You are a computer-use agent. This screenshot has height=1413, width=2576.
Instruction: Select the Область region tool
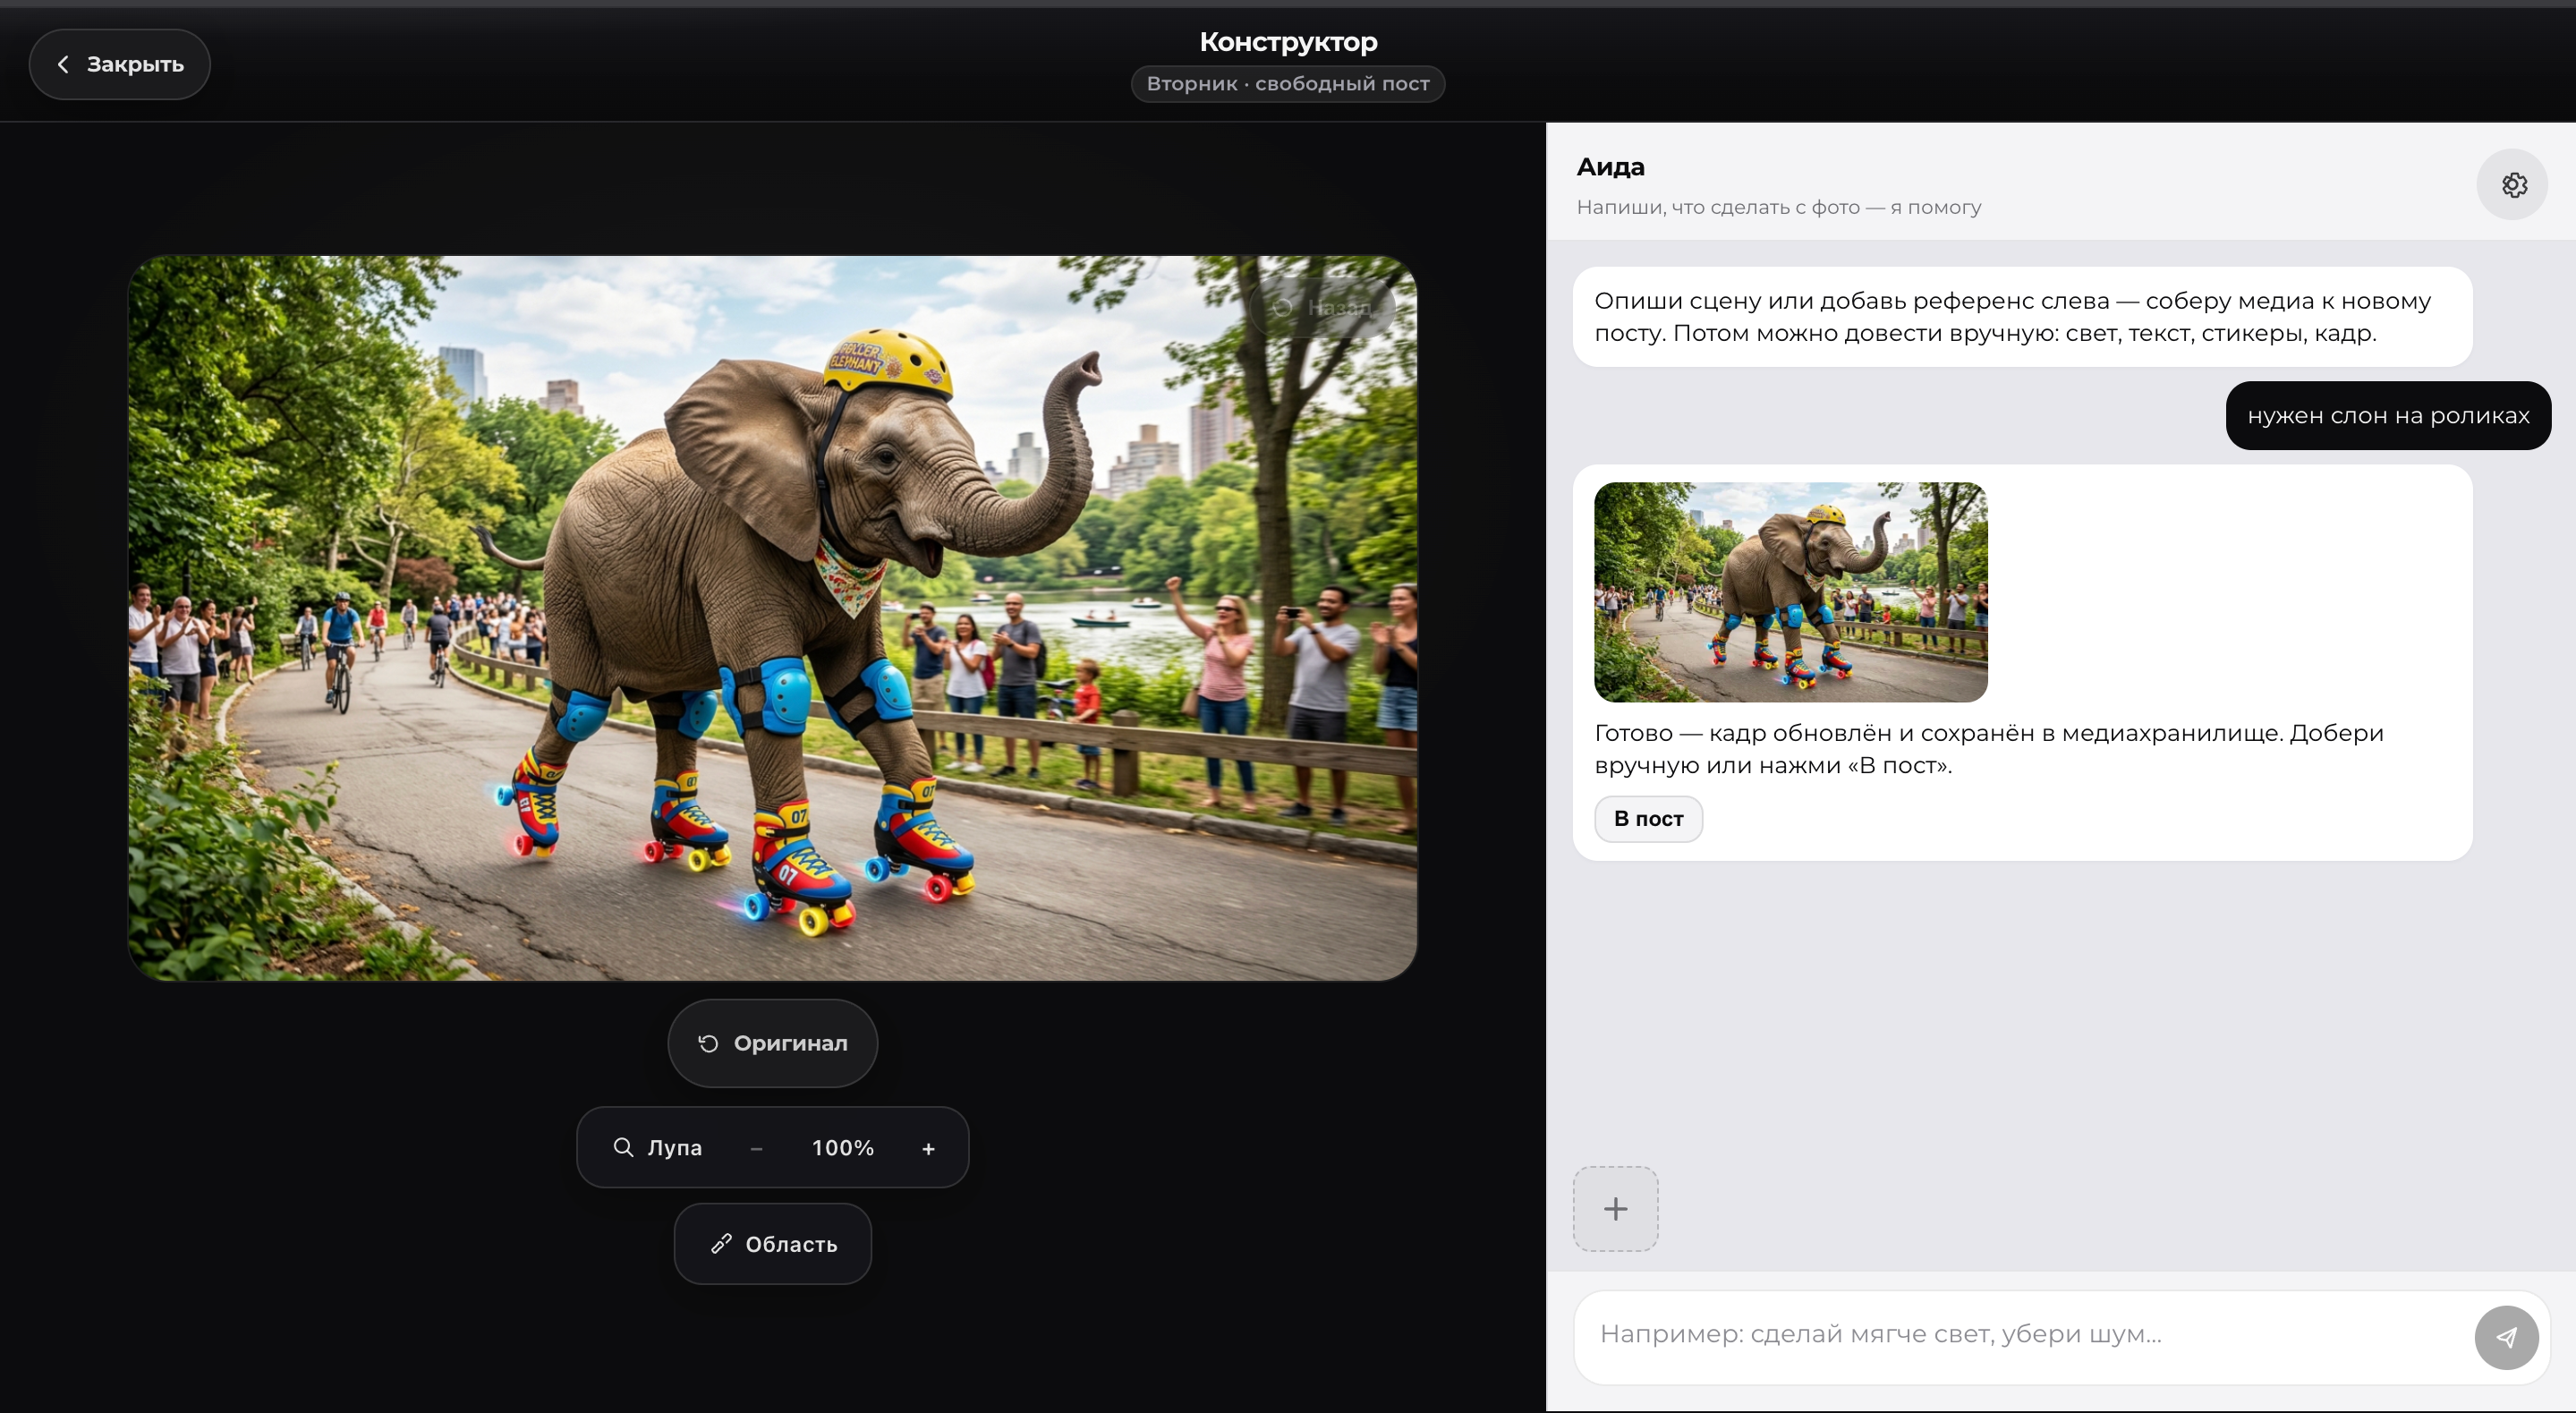pos(772,1244)
